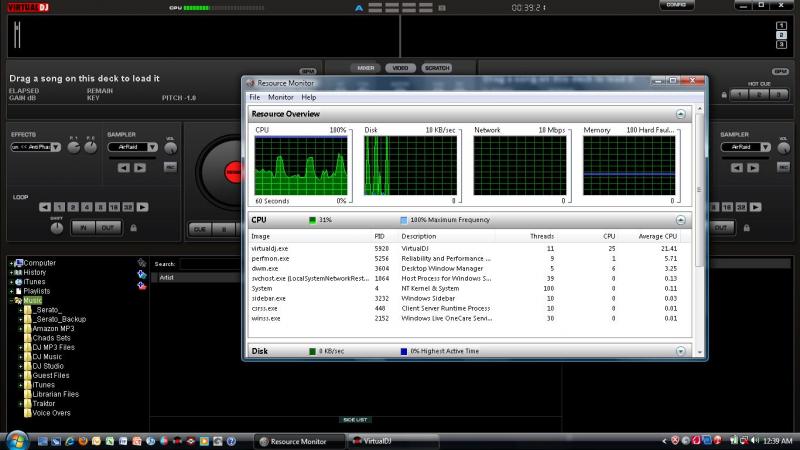The height and width of the screenshot is (450, 800).
Task: Adjust the left deck effect P.1 knob
Action: (74, 148)
